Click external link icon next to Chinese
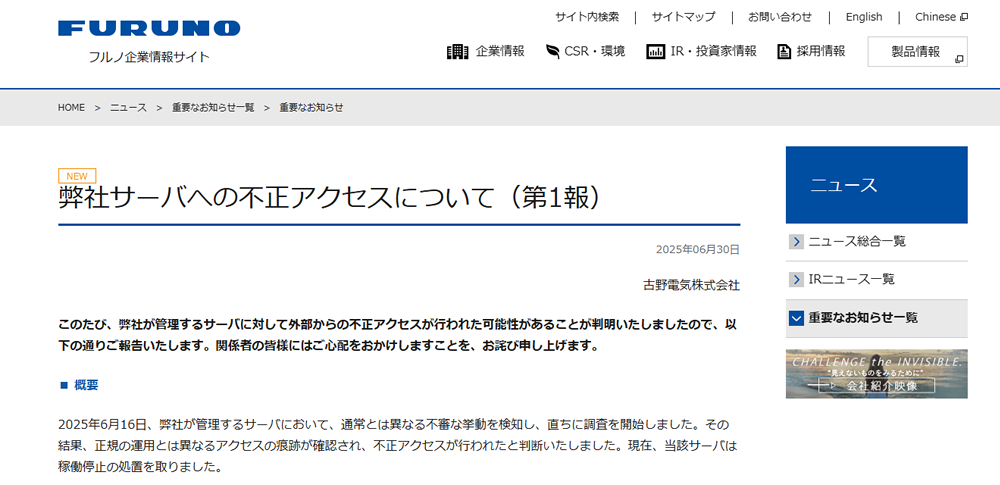 point(964,17)
